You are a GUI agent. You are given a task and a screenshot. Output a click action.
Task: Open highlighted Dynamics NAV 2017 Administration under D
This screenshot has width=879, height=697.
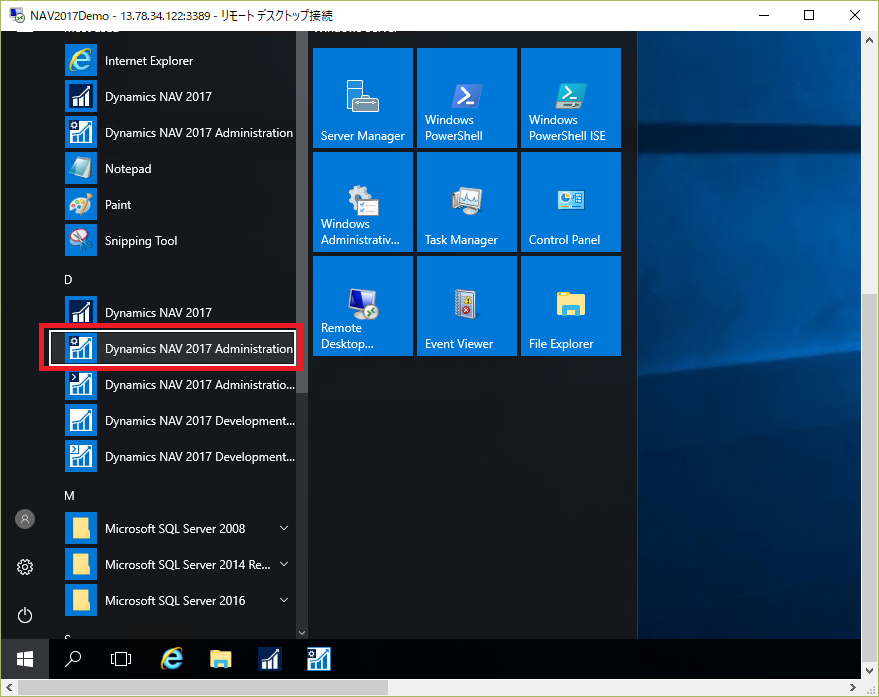point(172,348)
